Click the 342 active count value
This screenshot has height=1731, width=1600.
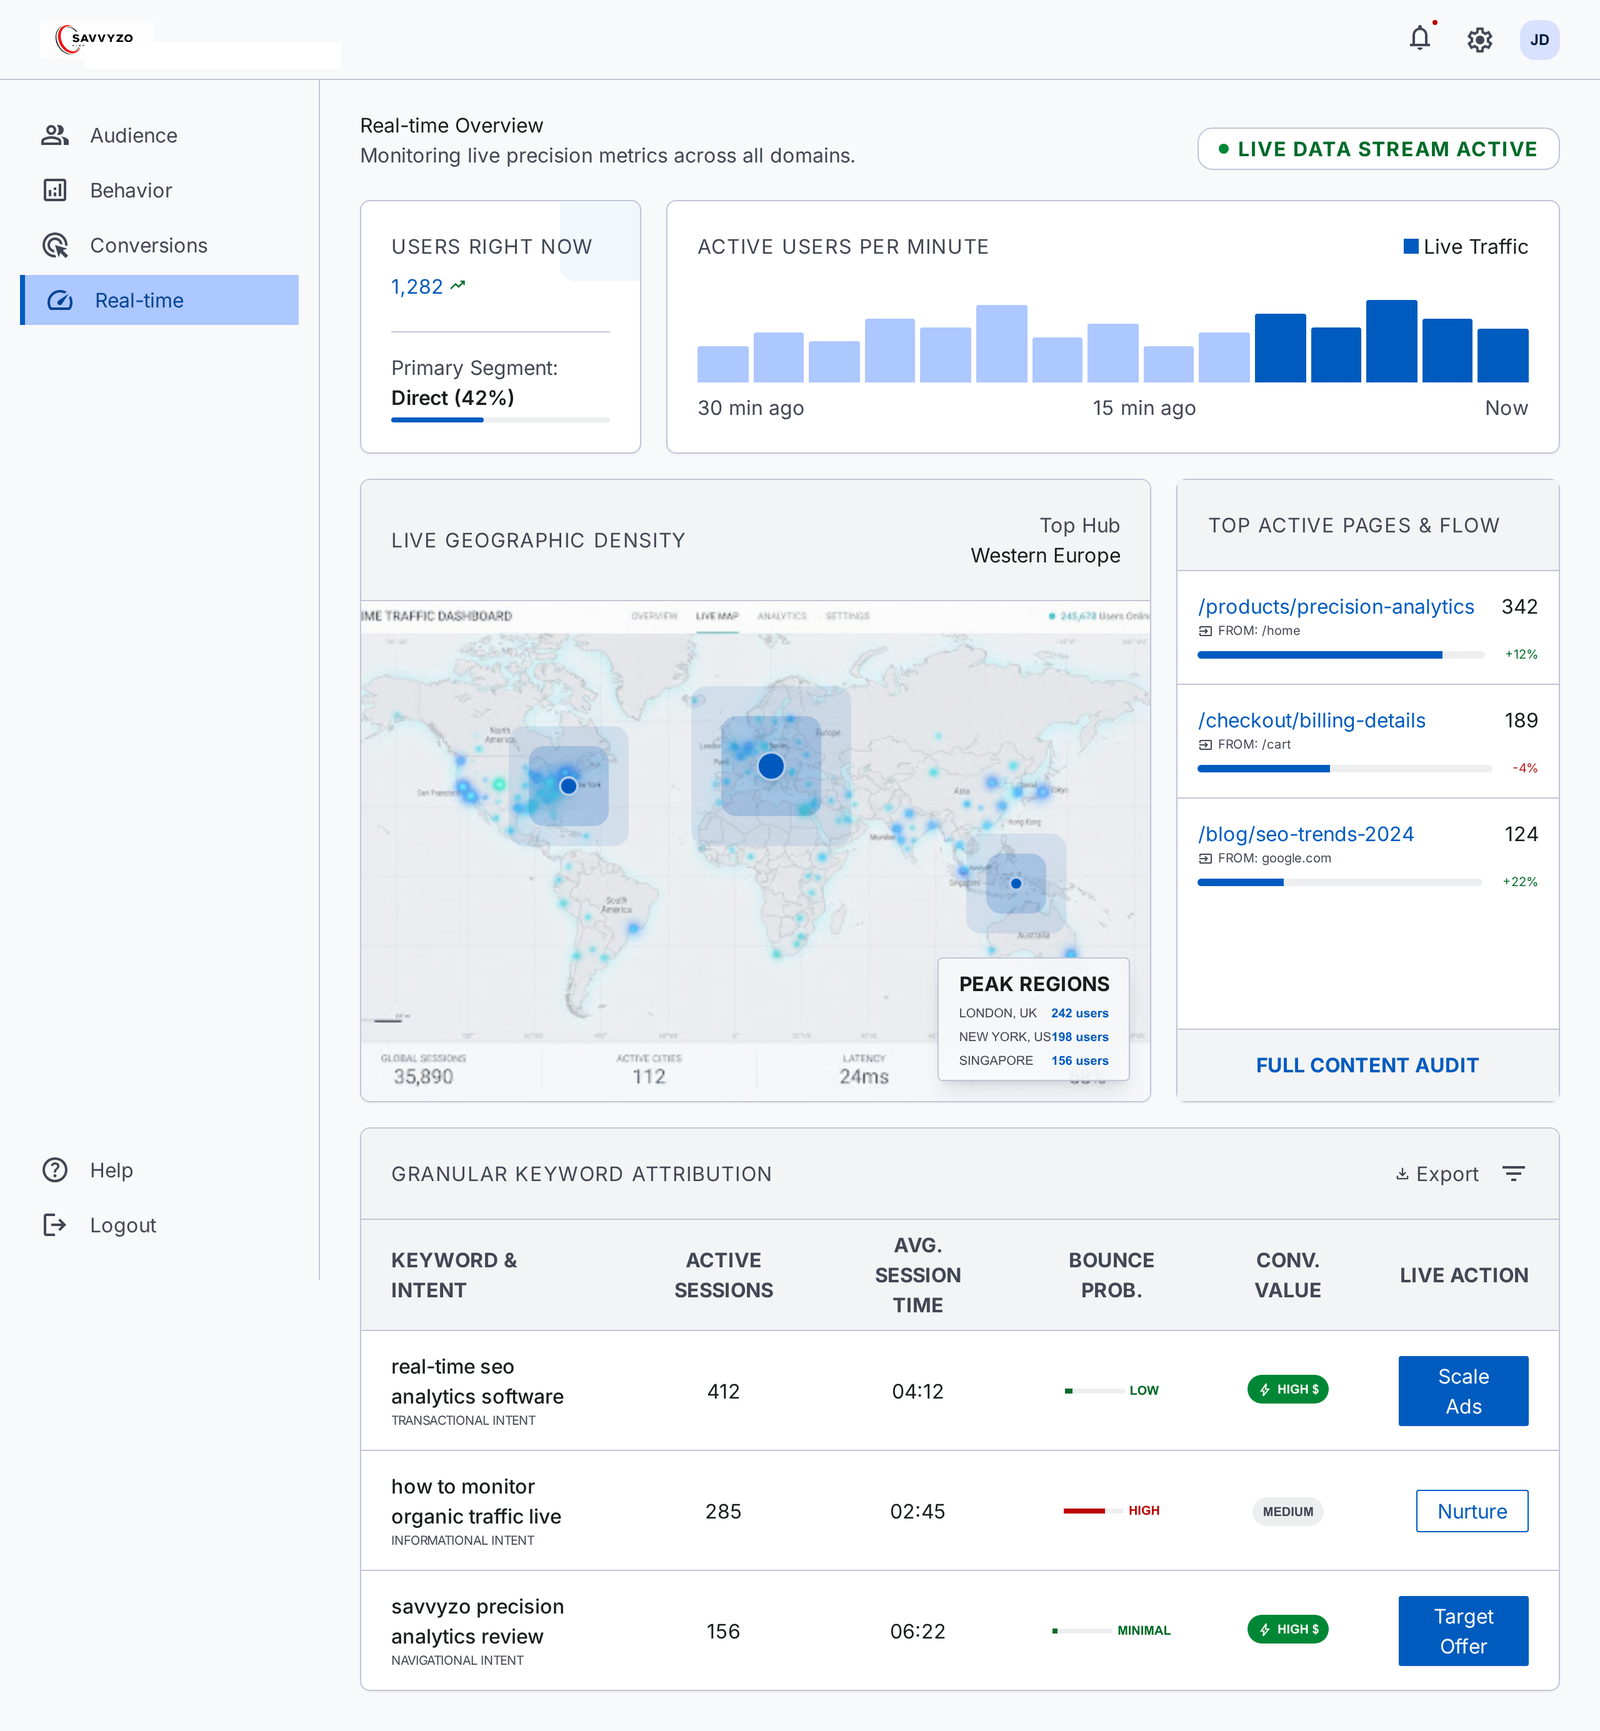point(1519,607)
